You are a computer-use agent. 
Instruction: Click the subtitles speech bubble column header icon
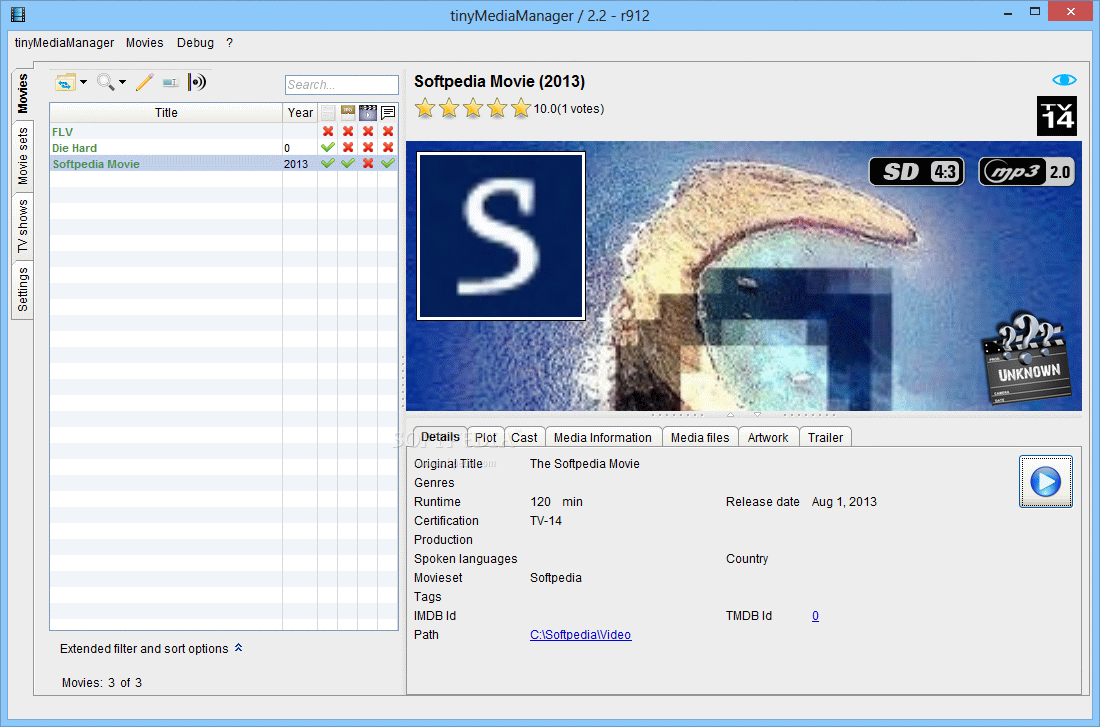click(x=388, y=112)
